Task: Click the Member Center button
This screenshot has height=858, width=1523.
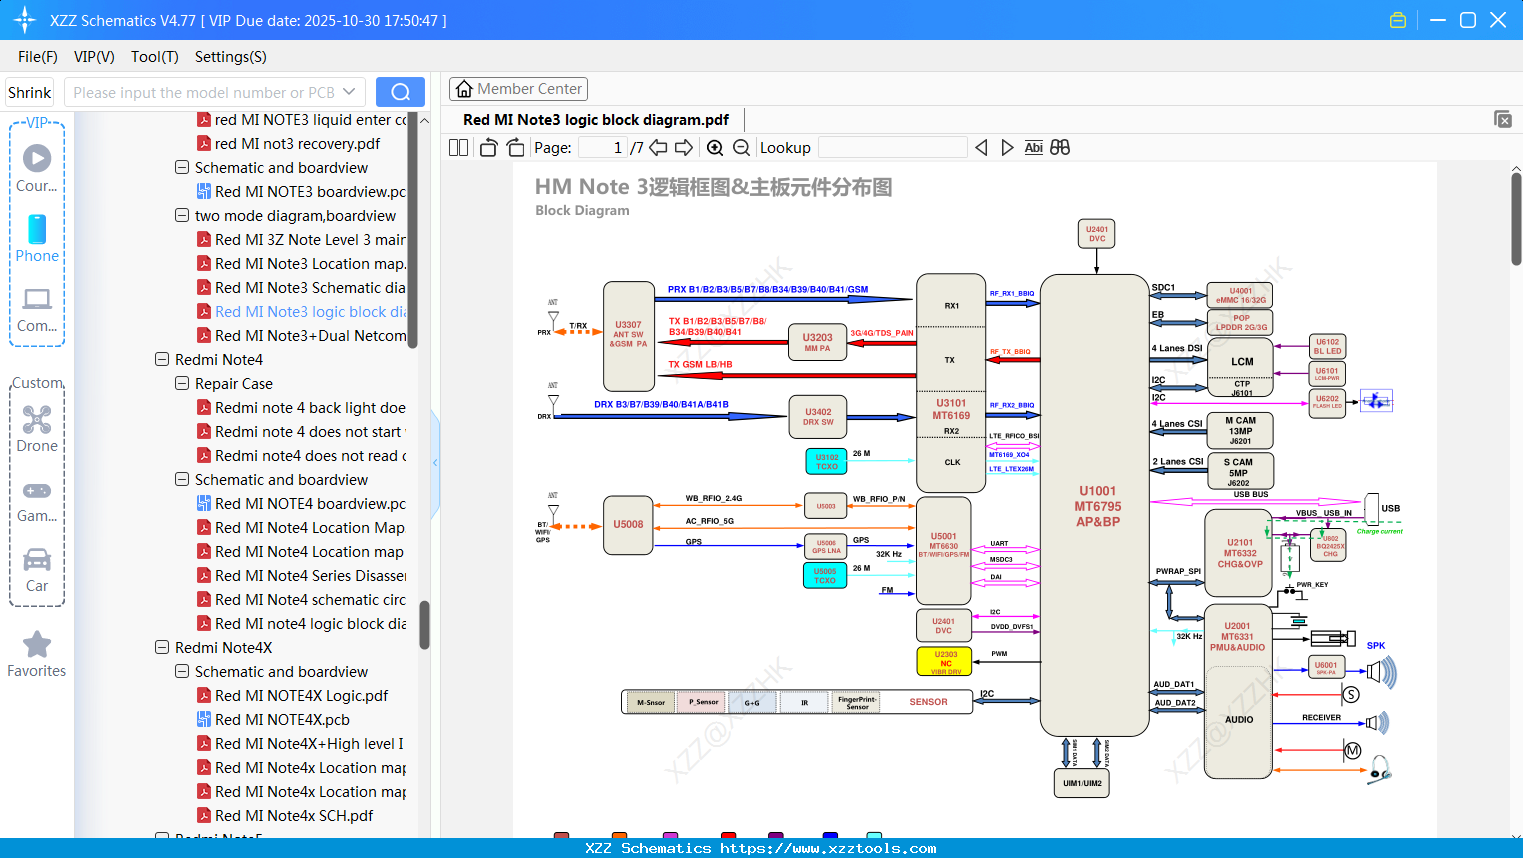Action: coord(518,89)
